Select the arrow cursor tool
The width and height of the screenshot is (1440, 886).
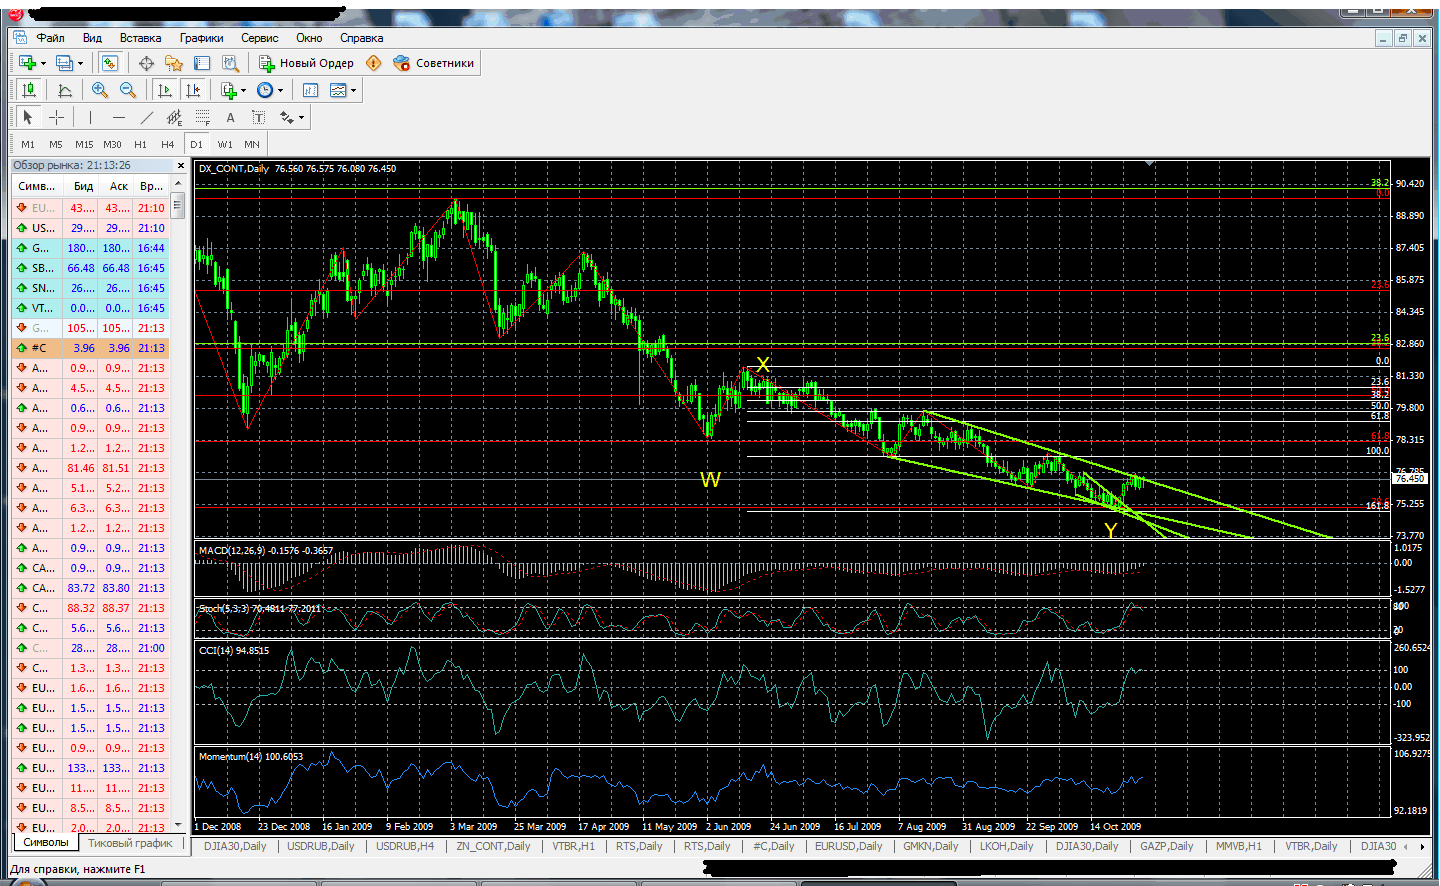coord(28,117)
